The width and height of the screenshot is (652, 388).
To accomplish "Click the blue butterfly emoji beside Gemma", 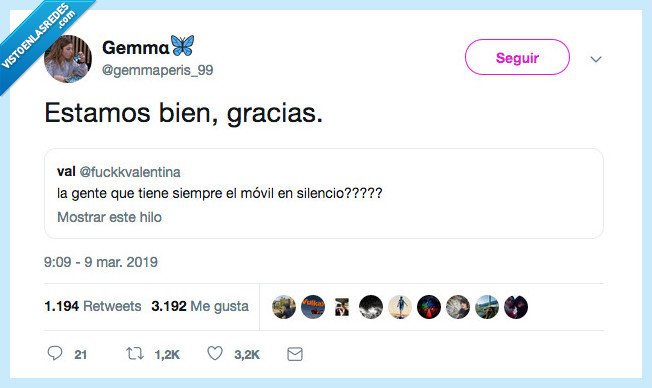I will (183, 45).
